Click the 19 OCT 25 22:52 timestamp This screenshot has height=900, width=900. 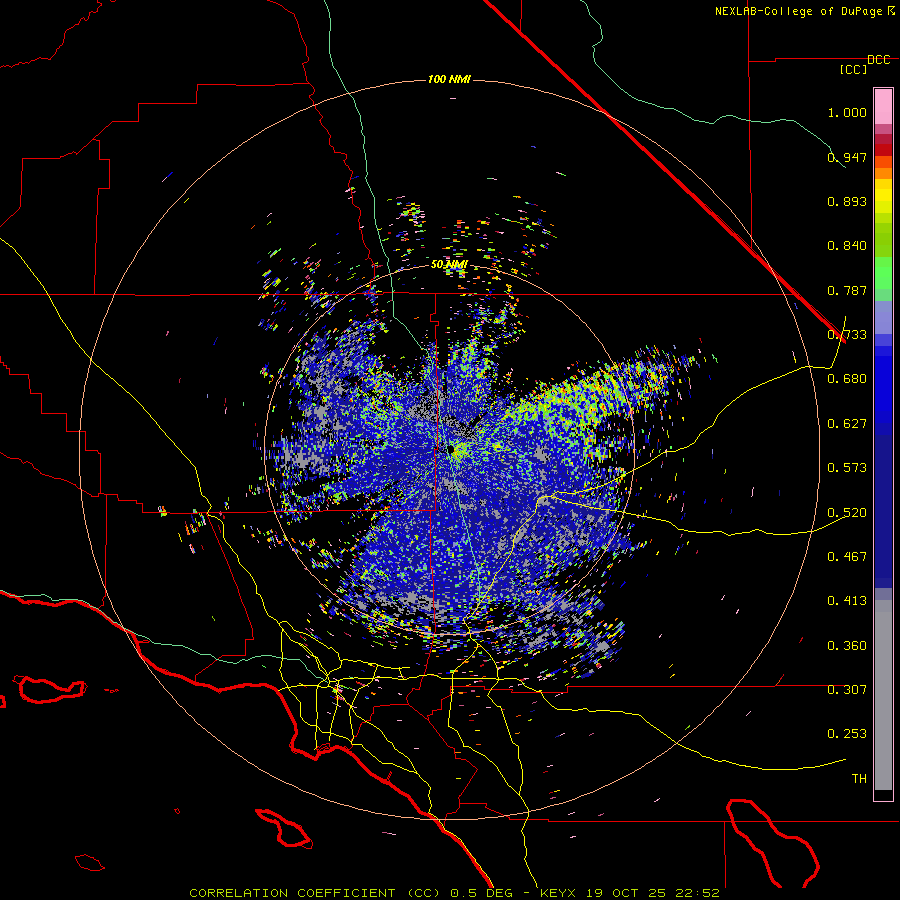[653, 893]
